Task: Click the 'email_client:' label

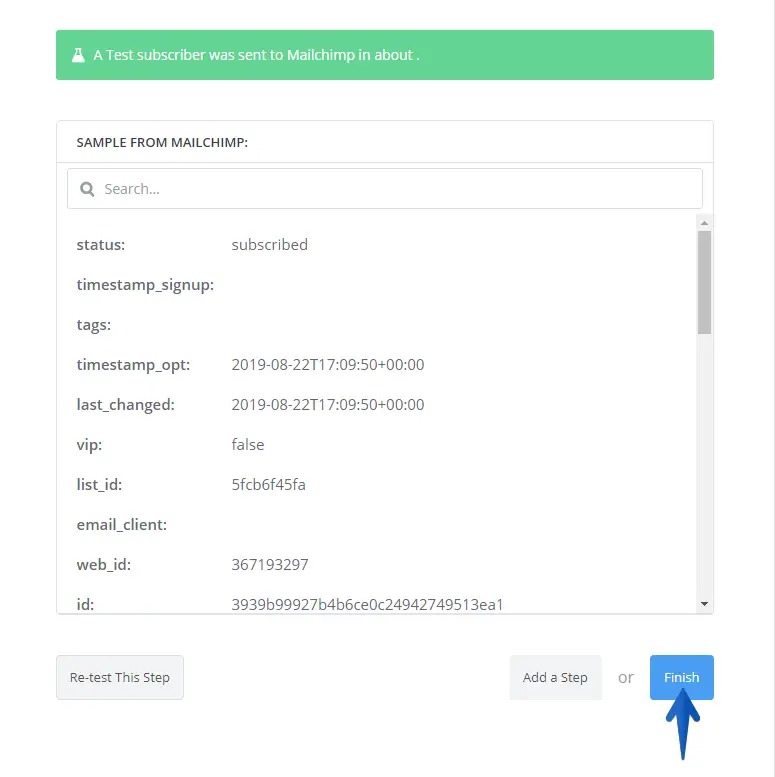Action: [121, 525]
